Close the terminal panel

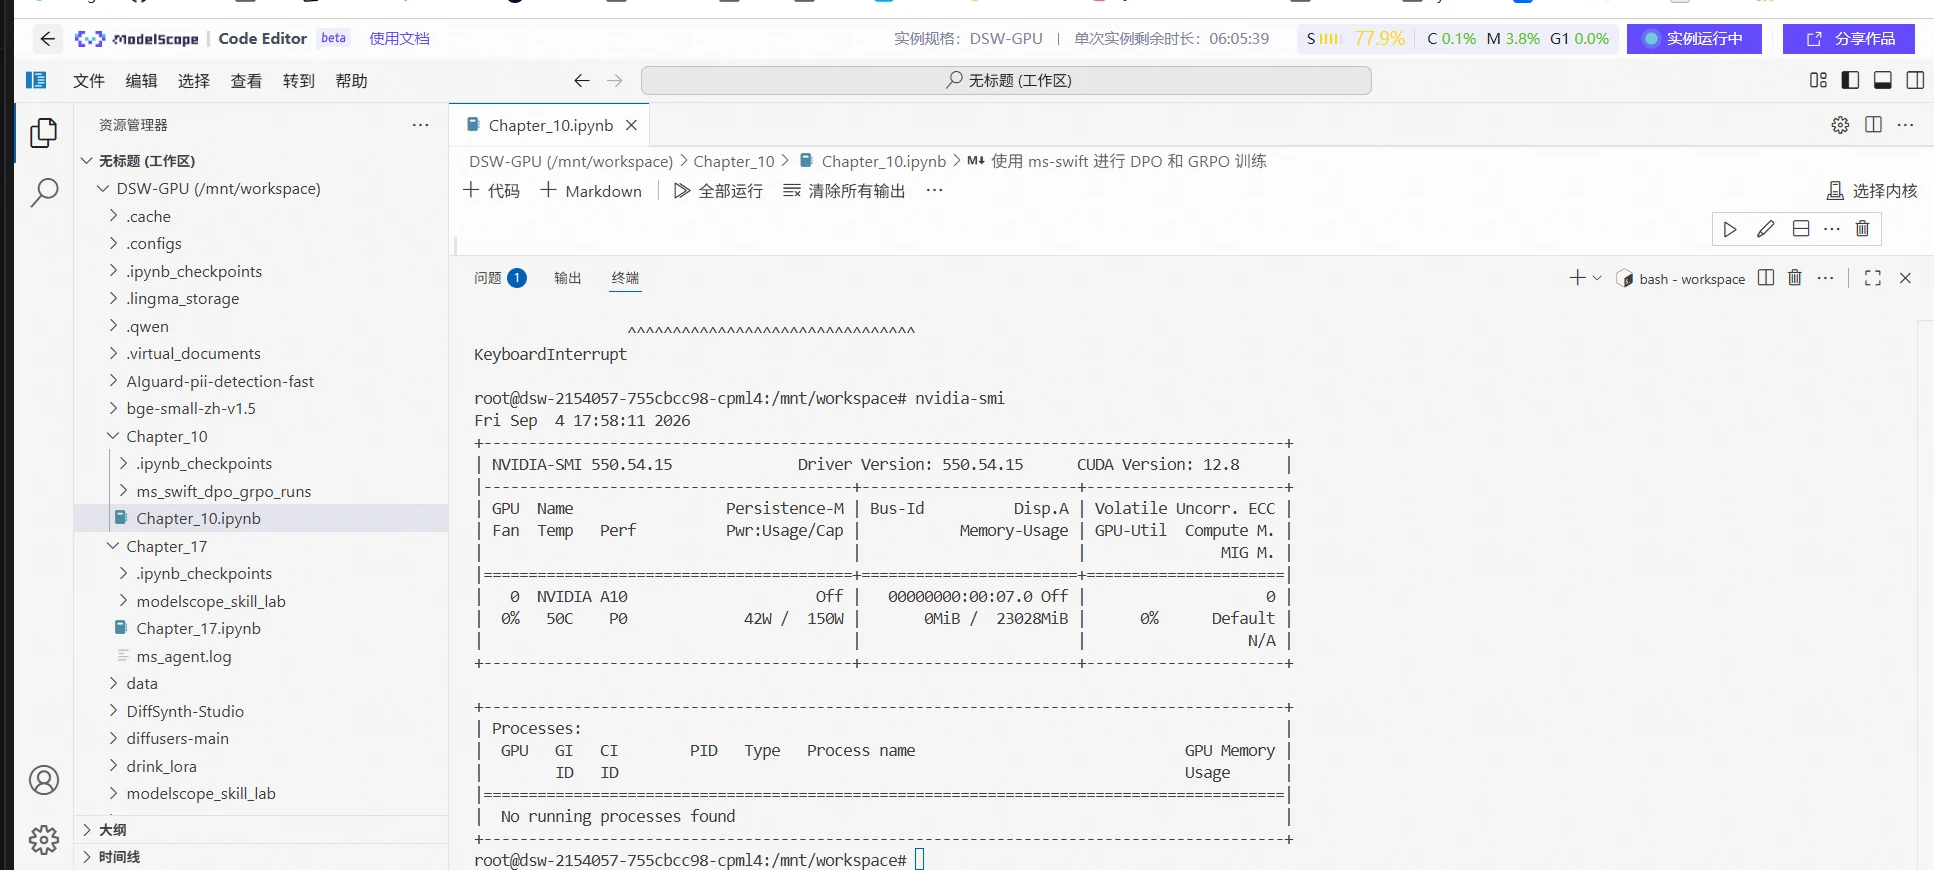click(x=1905, y=278)
